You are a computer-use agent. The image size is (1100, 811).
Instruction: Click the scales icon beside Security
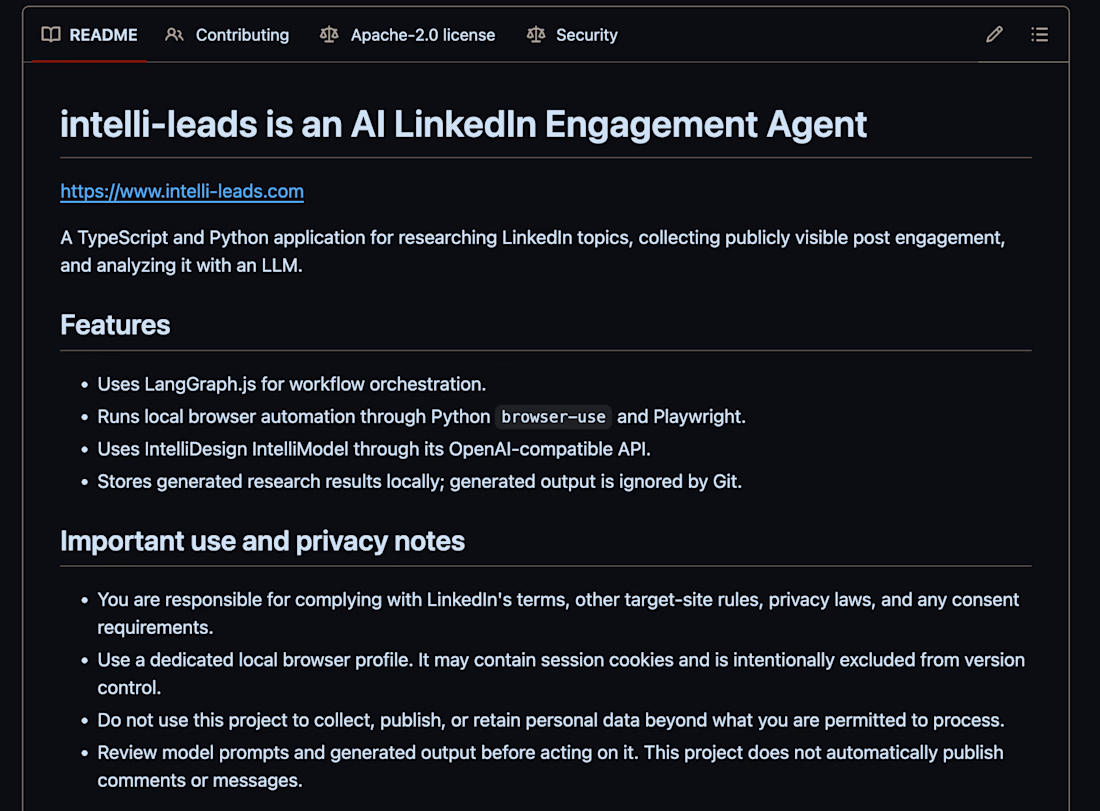(x=536, y=34)
